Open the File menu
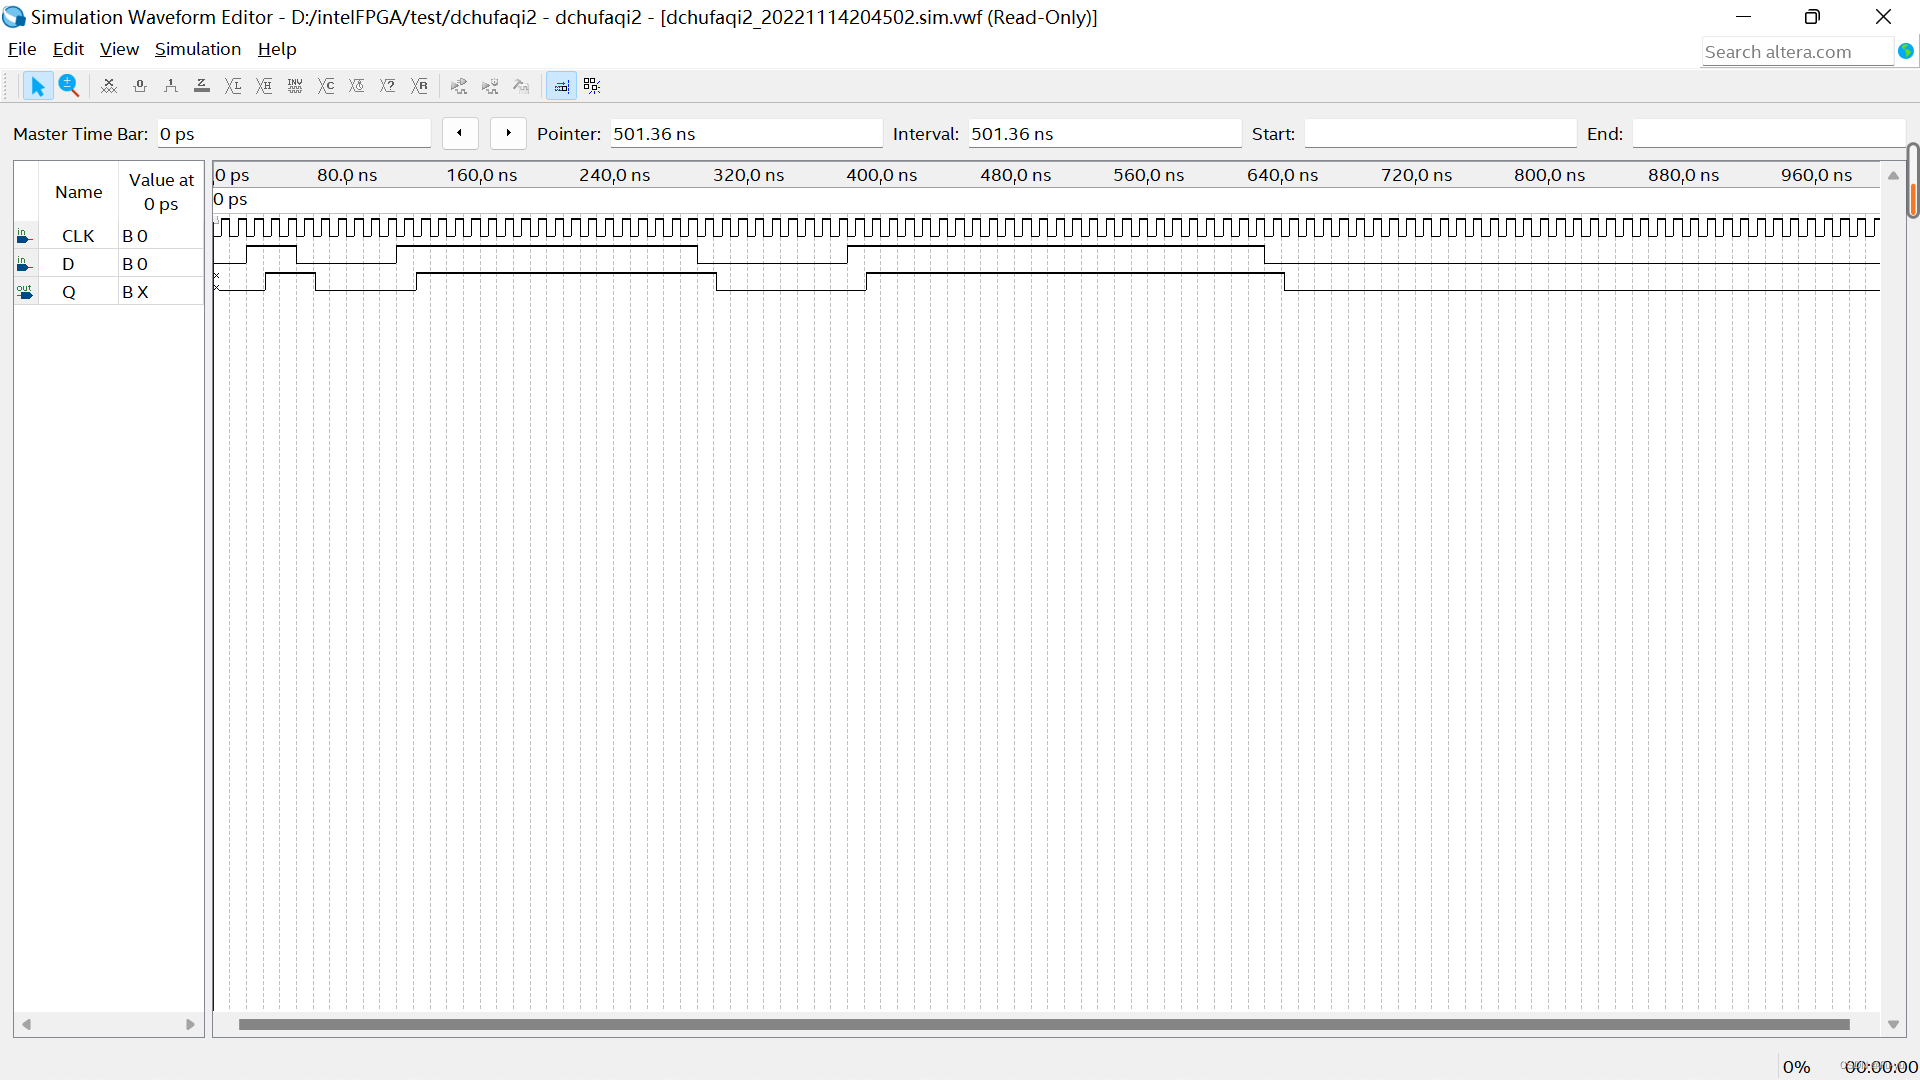Image resolution: width=1920 pixels, height=1080 pixels. tap(22, 49)
